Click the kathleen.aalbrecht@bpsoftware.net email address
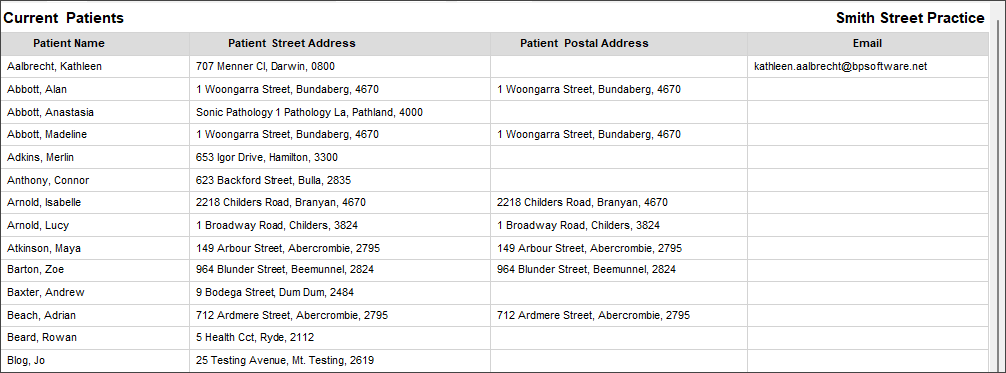This screenshot has width=1006, height=373. pyautogui.click(x=840, y=66)
